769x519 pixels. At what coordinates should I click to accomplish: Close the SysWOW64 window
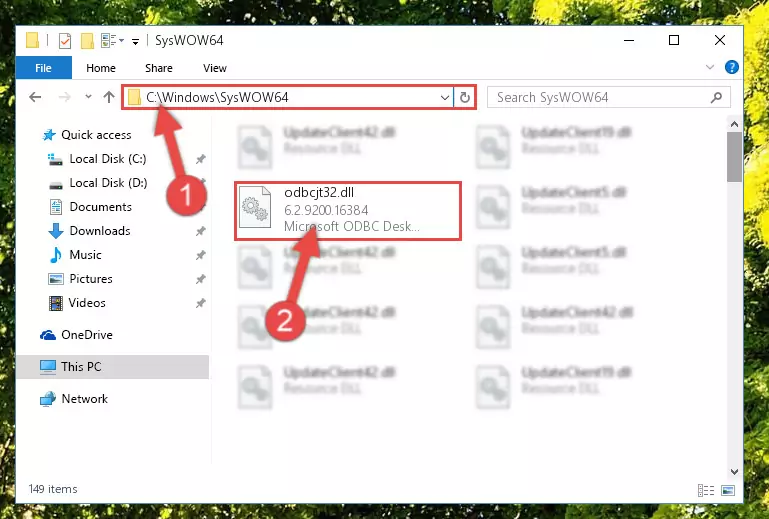(719, 40)
